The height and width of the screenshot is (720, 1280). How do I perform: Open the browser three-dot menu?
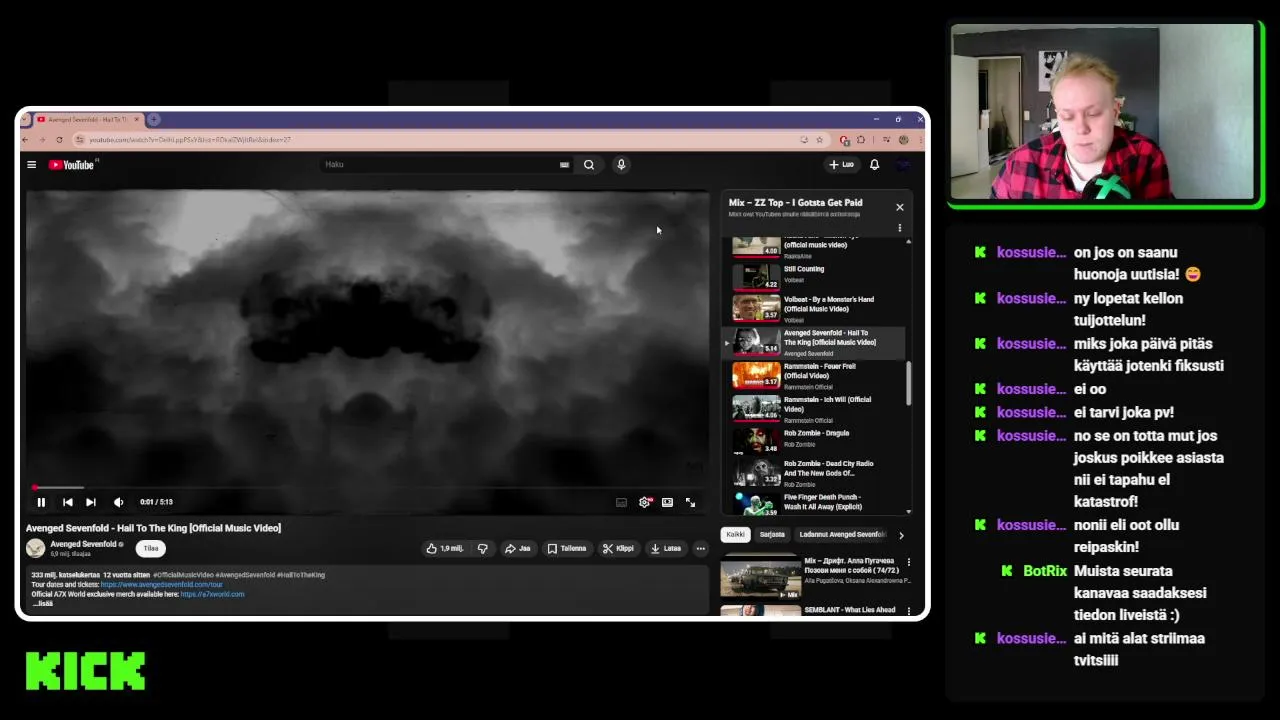pos(919,140)
